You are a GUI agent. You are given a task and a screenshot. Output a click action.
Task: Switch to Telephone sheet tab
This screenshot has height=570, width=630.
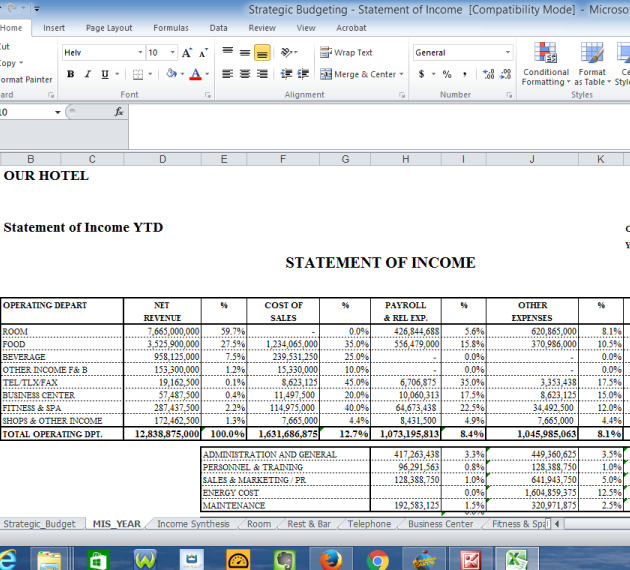369,524
